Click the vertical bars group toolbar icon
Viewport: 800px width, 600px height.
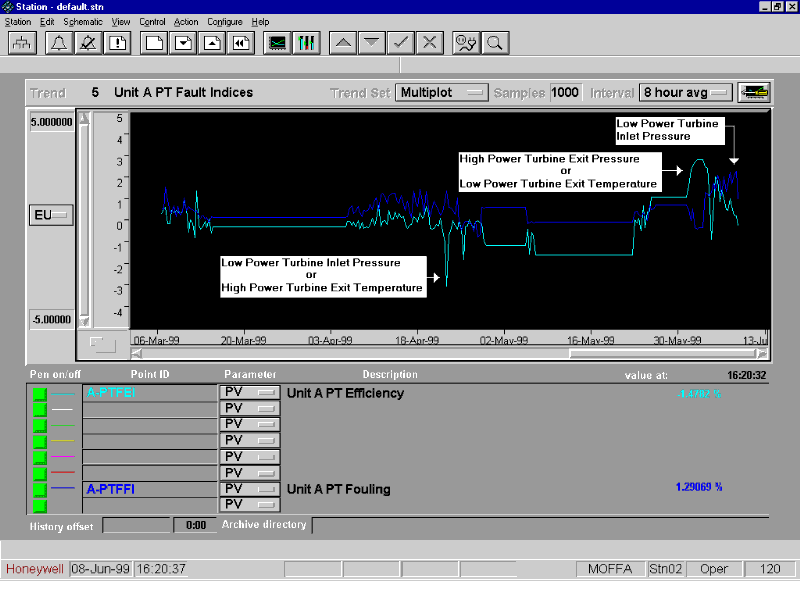(307, 43)
